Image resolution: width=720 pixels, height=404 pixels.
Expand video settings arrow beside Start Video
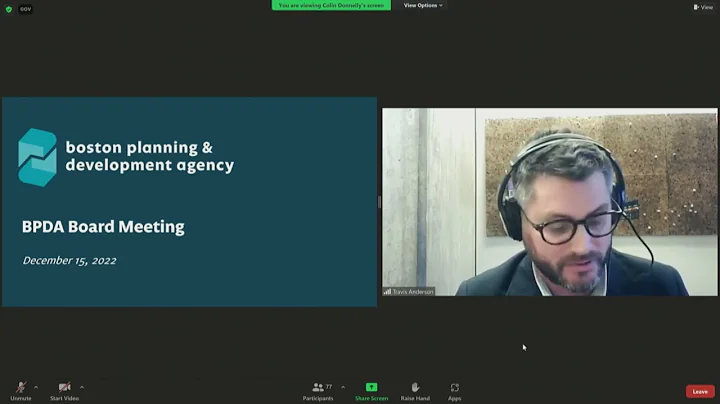click(x=82, y=387)
